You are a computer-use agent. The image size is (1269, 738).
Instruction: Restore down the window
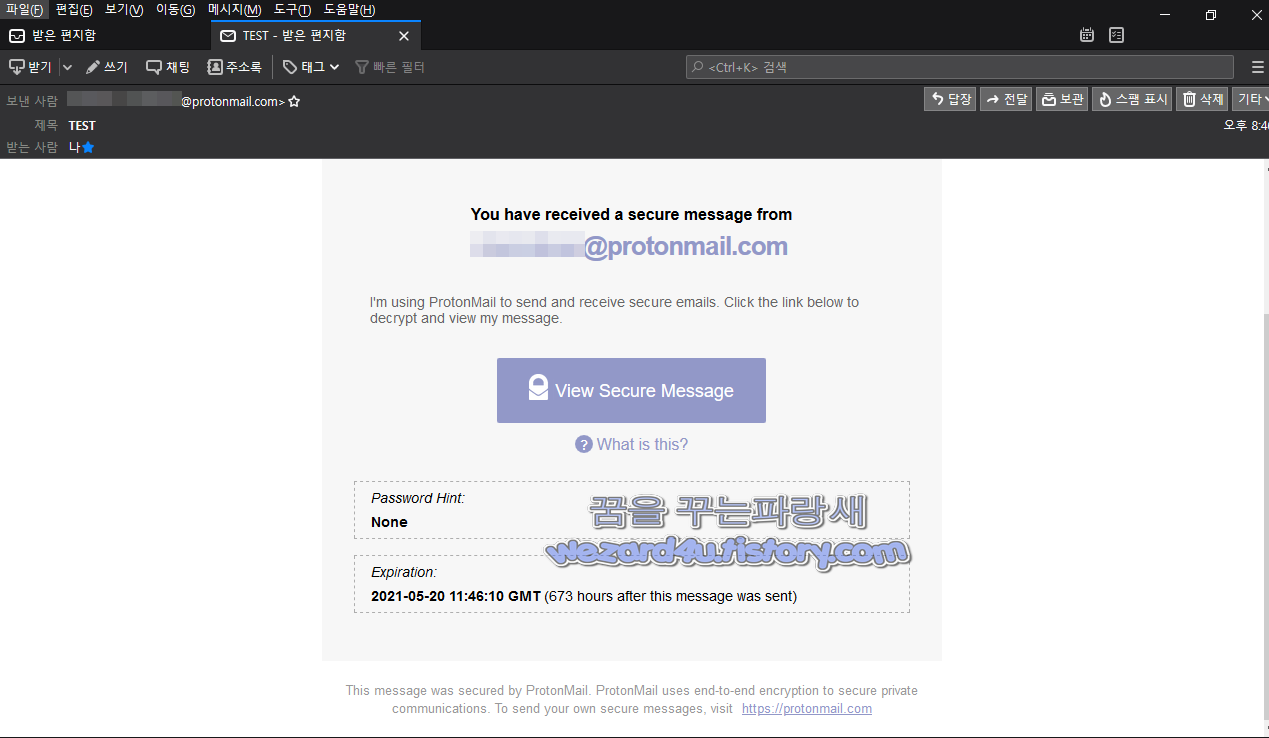tap(1210, 15)
